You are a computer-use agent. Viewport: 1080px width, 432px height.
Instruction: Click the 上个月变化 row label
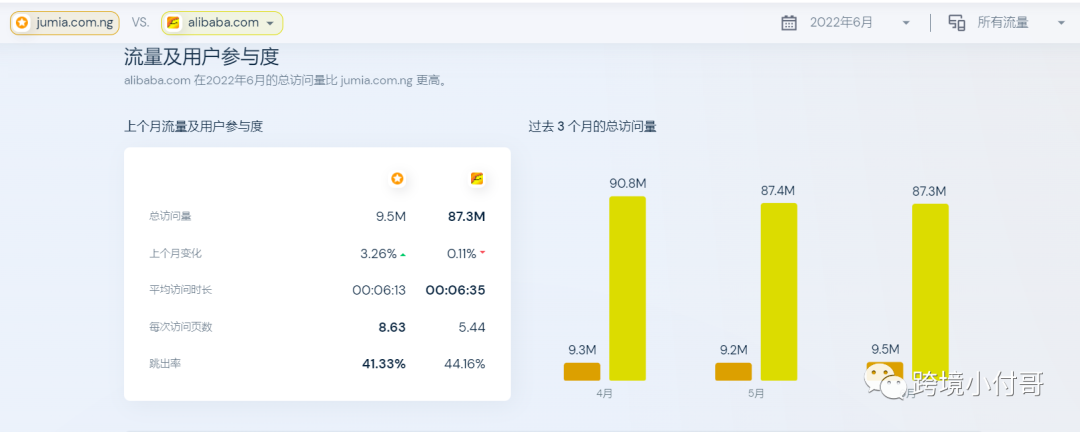click(x=176, y=254)
